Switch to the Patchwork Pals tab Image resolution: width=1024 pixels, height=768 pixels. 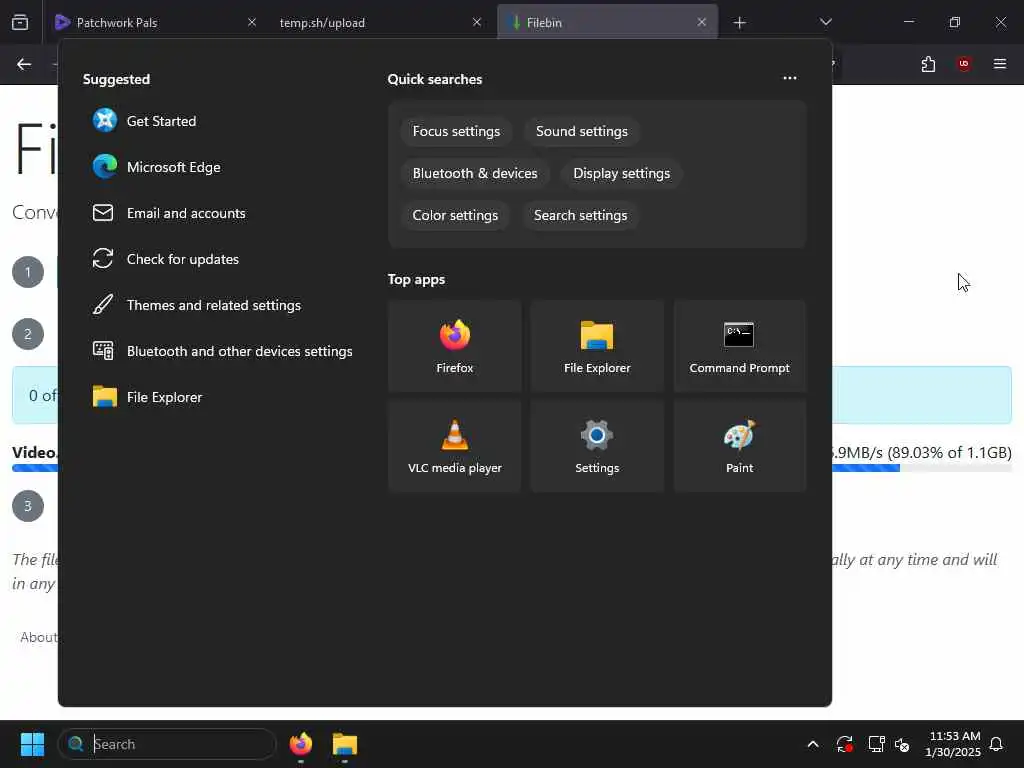pyautogui.click(x=153, y=22)
